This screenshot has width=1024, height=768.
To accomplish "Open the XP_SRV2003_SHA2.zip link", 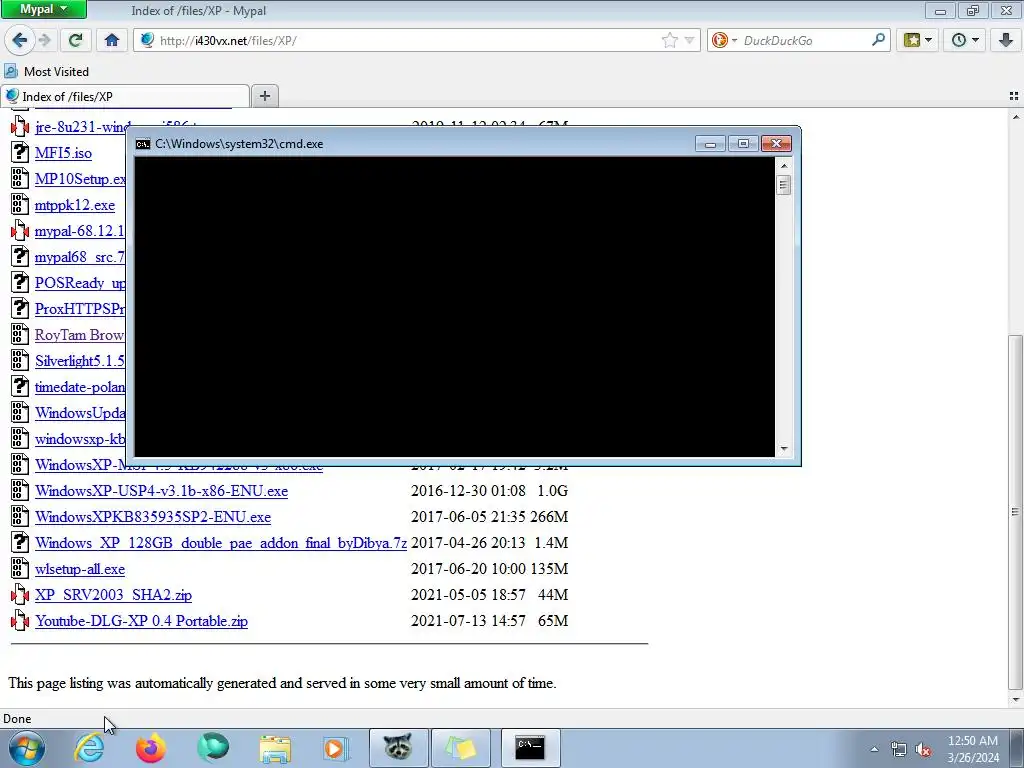I will [x=114, y=595].
